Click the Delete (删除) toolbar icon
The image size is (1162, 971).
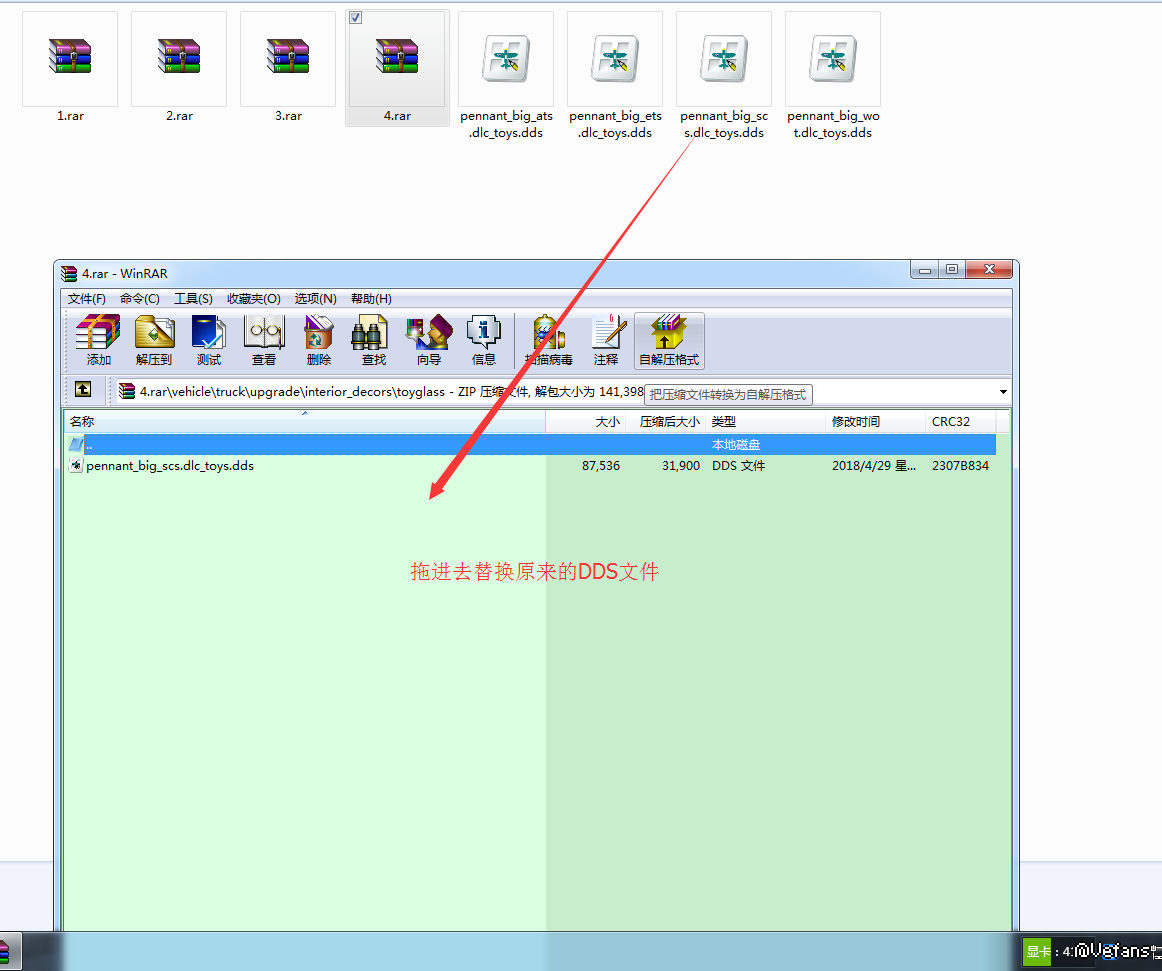coord(319,341)
